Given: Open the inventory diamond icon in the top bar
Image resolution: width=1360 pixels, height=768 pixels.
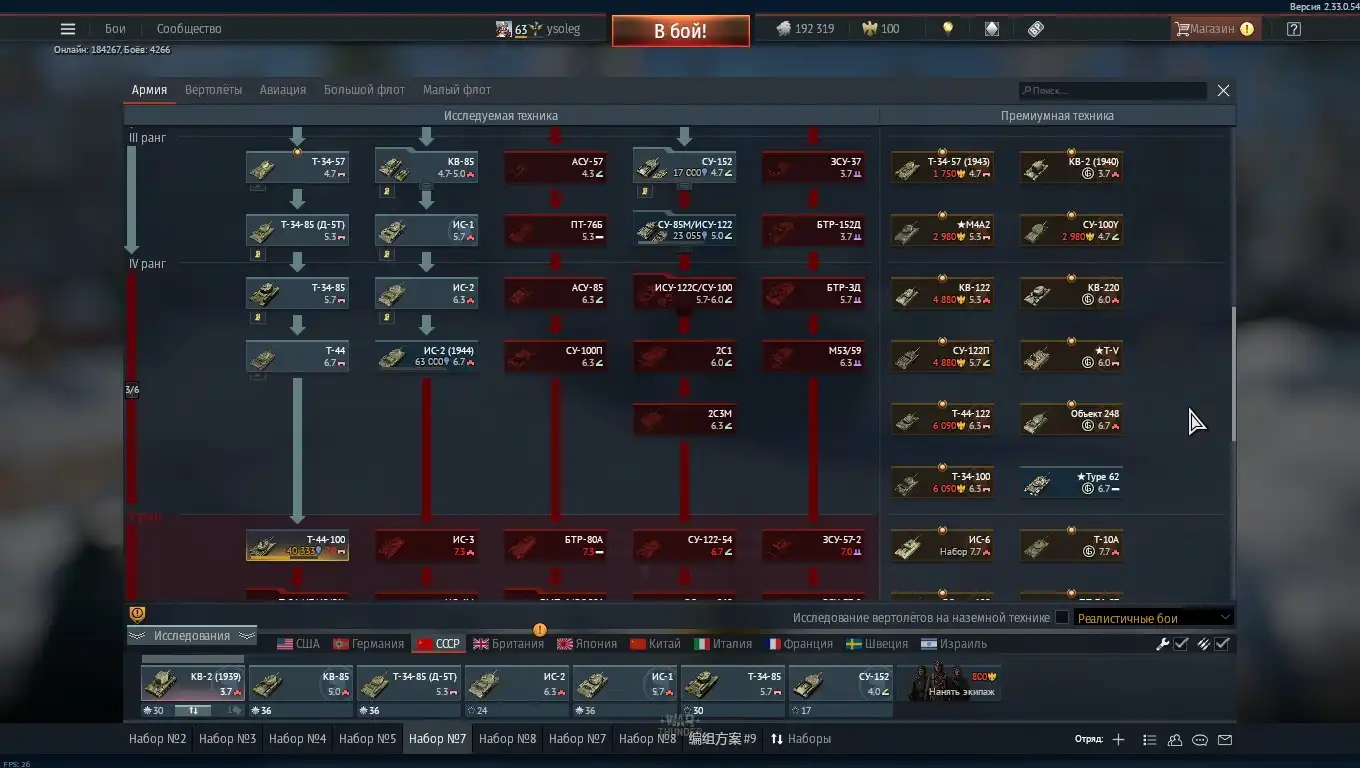Looking at the screenshot, I should click(x=991, y=29).
